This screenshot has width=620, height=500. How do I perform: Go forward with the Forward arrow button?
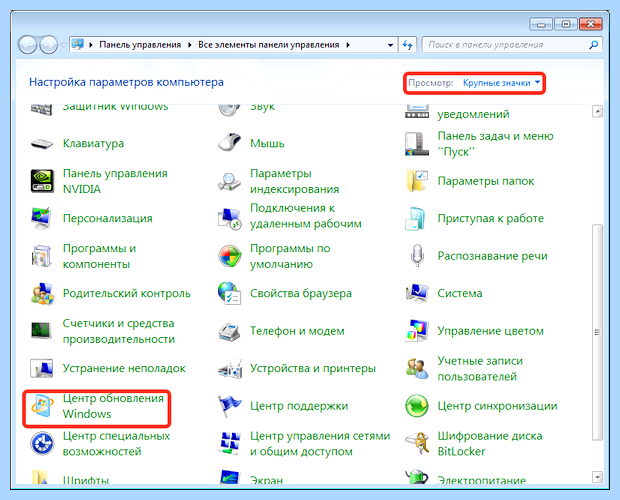pyautogui.click(x=49, y=45)
